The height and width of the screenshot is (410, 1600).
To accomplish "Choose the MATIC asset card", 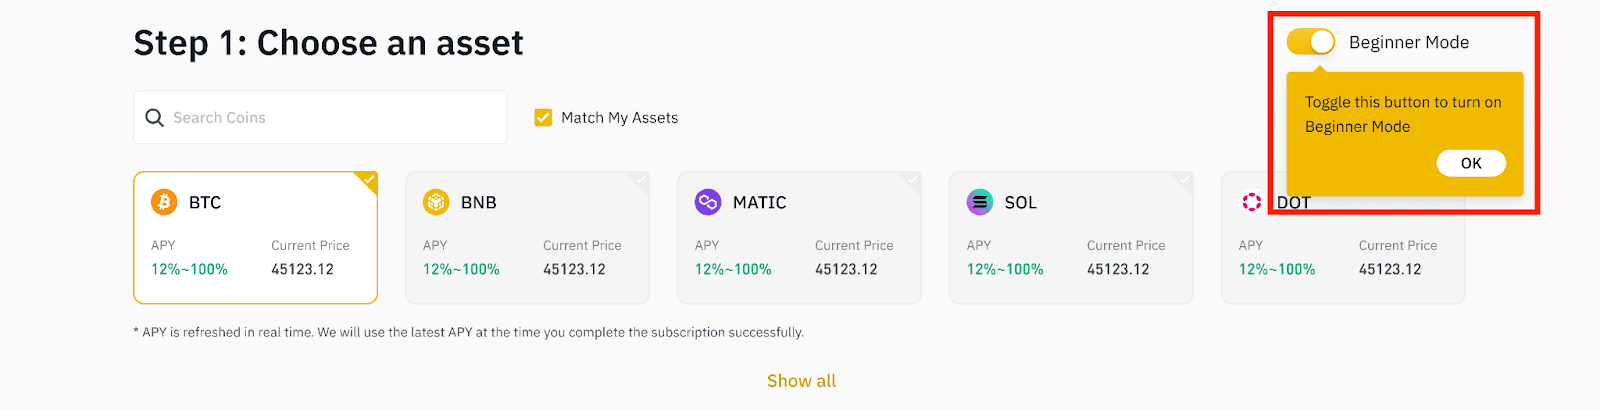I will [799, 237].
